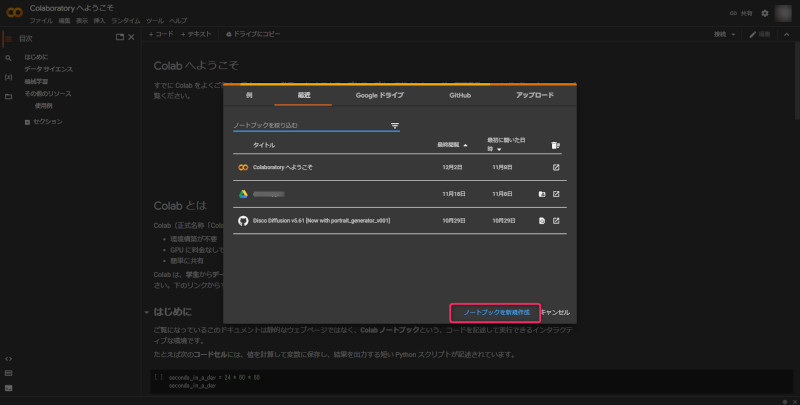Collapse the header with the chevron-up toggle
Viewport: 800px width, 405px height.
pyautogui.click(x=786, y=35)
